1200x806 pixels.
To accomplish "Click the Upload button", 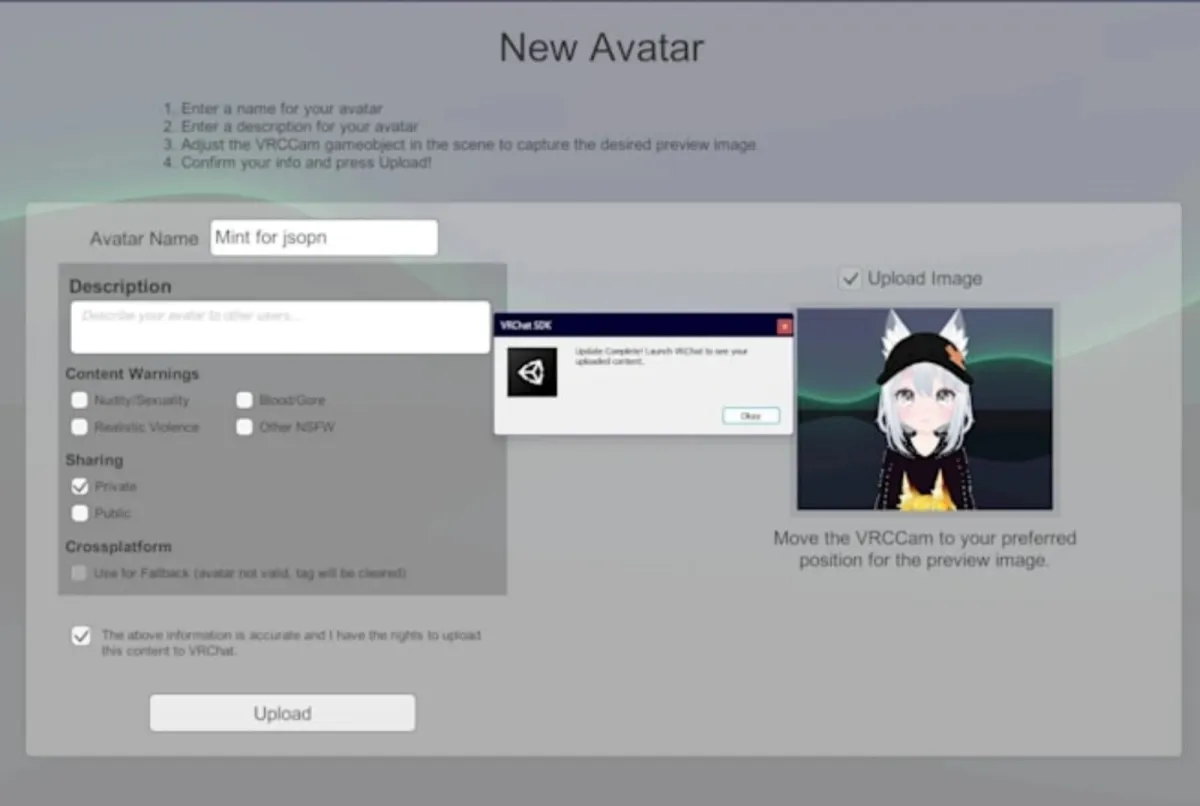I will (x=282, y=713).
